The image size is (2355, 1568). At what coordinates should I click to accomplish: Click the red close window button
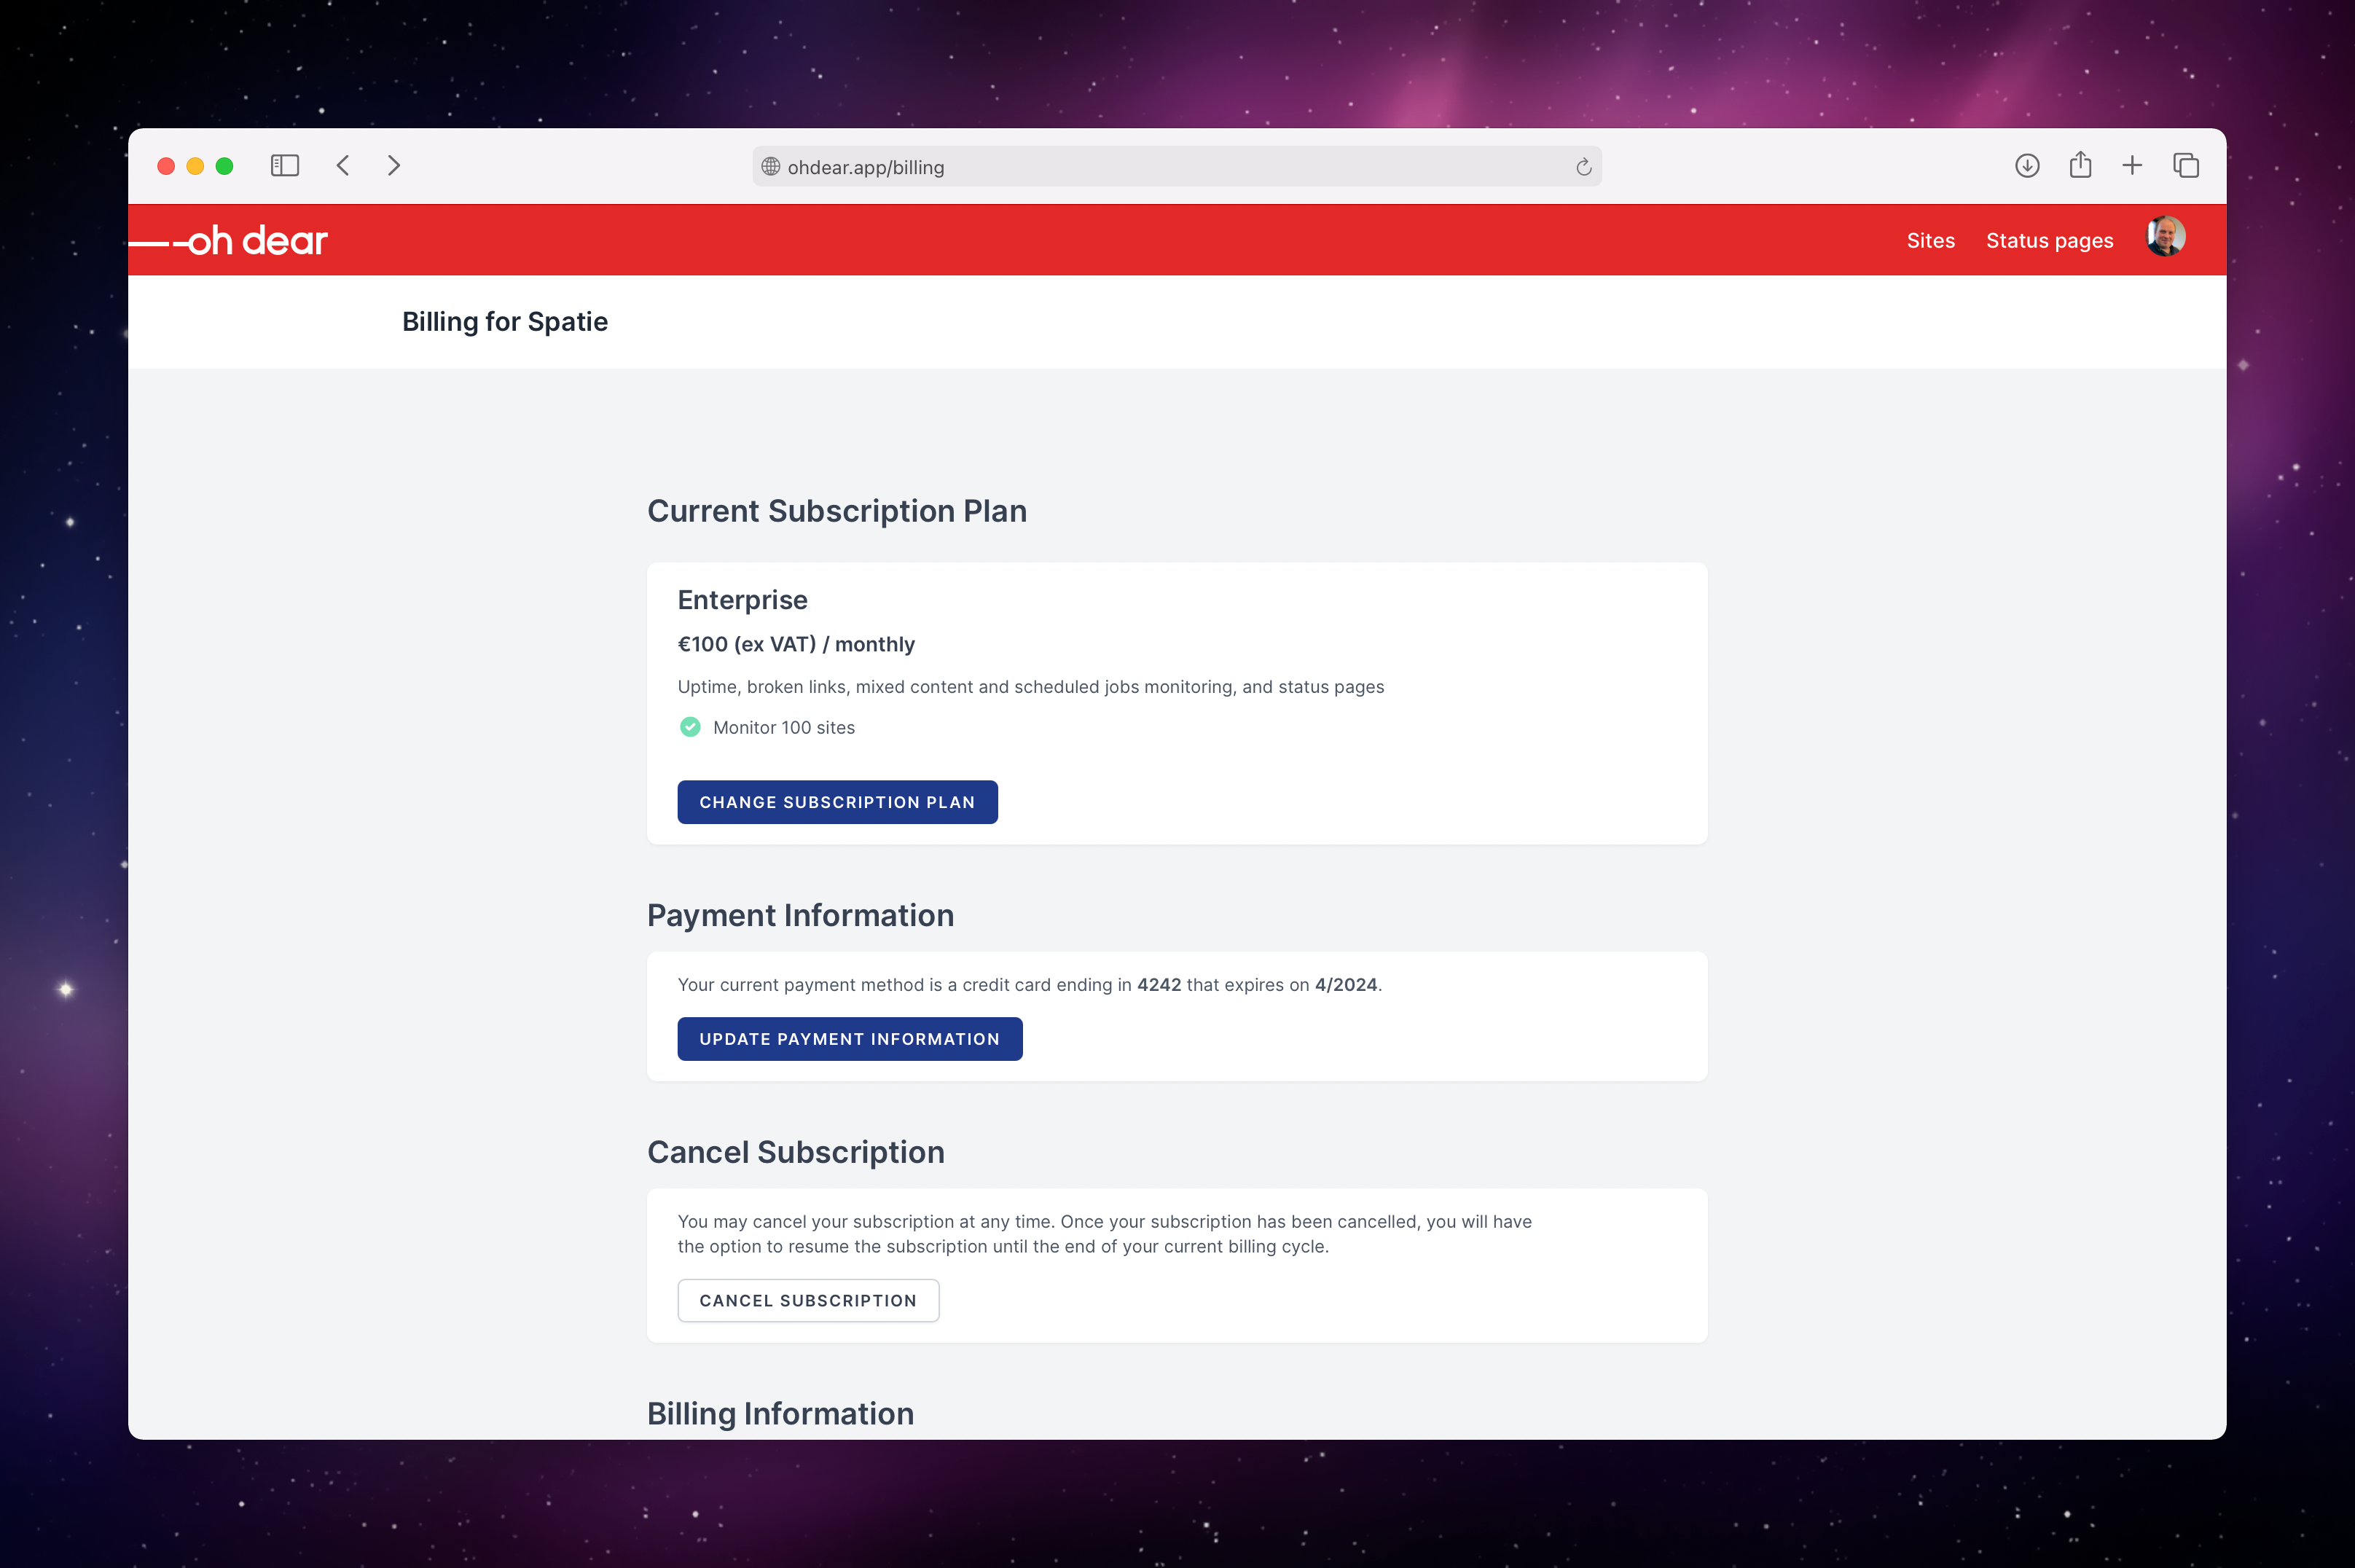[167, 166]
